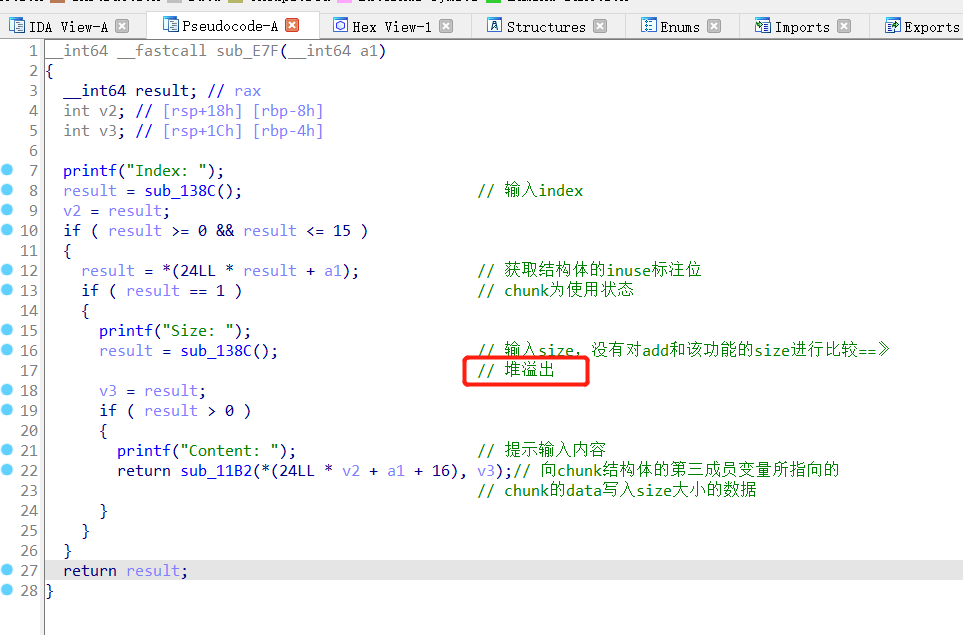Select the a1 parameter in function signature
The height and width of the screenshot is (635, 963).
[369, 51]
